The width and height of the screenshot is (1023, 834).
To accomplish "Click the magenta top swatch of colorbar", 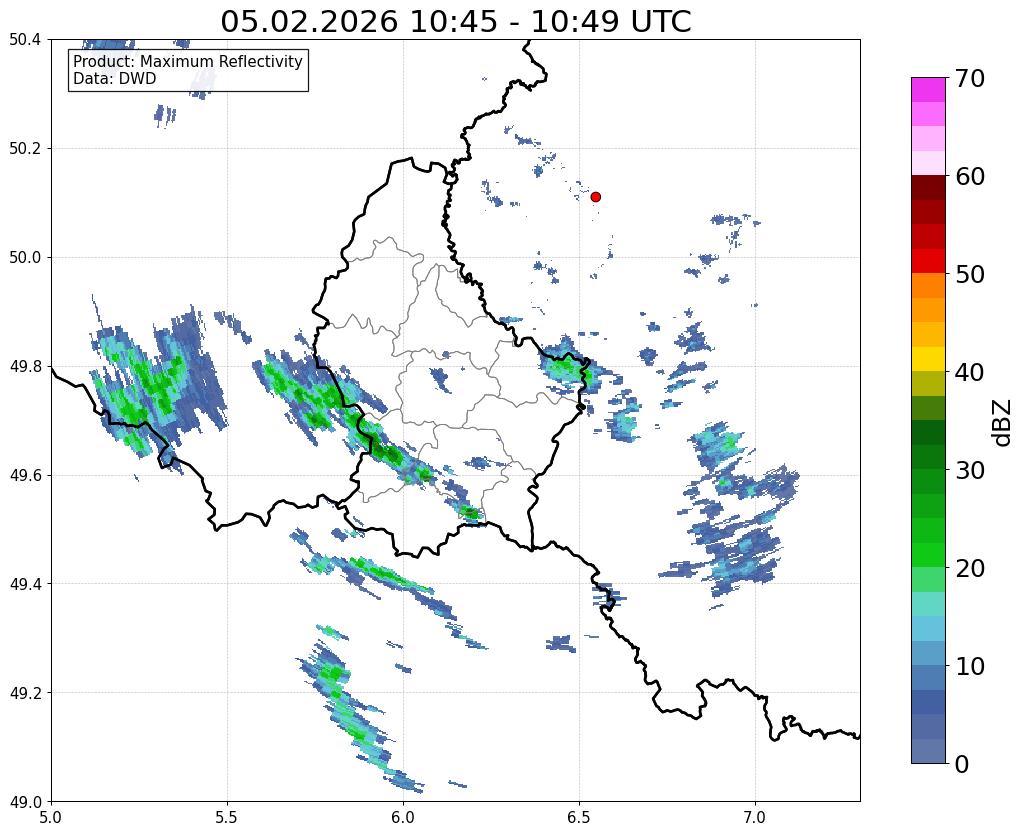I will click(928, 90).
